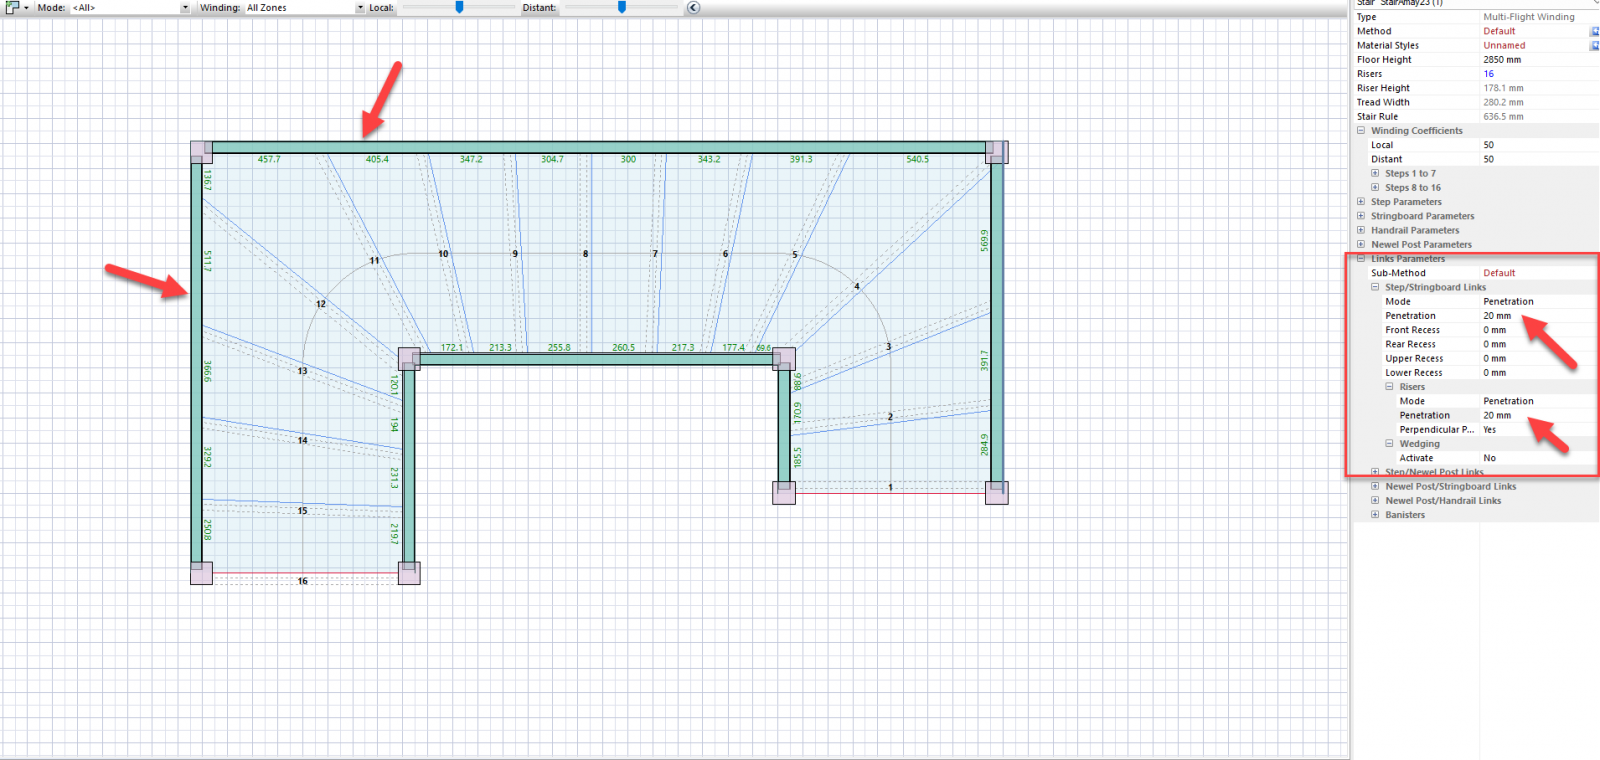Click the top-left newel post square
The image size is (1600, 760).
tap(201, 152)
